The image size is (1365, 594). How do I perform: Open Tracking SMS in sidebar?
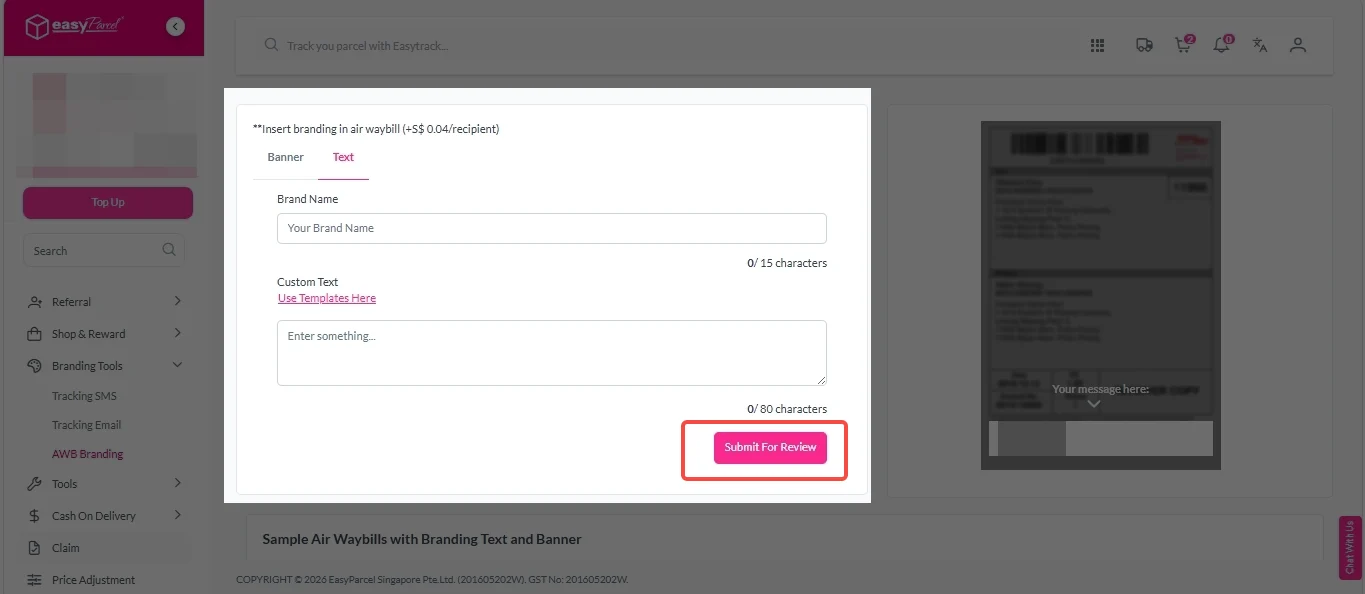(x=84, y=396)
